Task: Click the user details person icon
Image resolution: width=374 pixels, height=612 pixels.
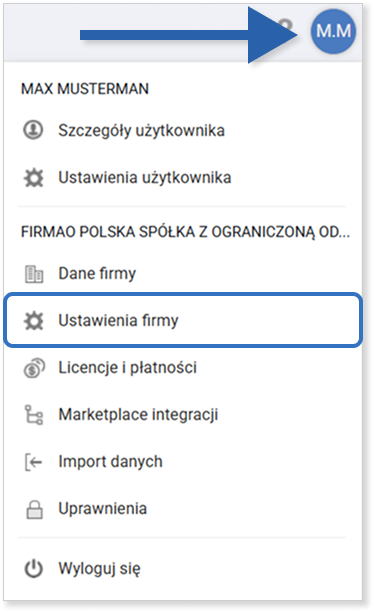Action: coord(34,130)
